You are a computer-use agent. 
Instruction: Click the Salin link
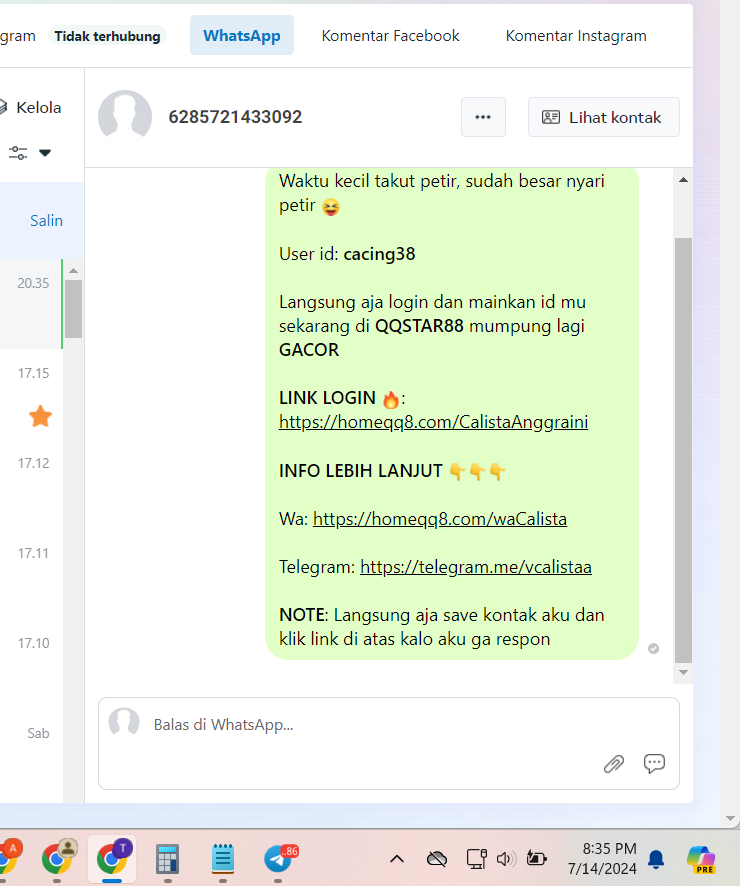coord(46,220)
